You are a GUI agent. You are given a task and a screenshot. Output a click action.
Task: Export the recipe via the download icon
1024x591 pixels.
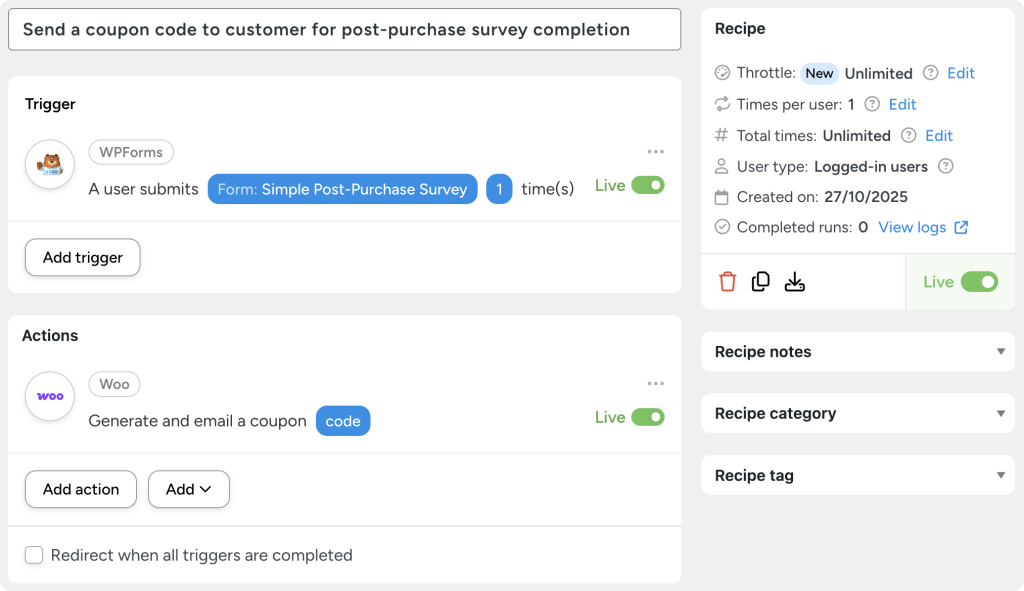click(x=794, y=282)
